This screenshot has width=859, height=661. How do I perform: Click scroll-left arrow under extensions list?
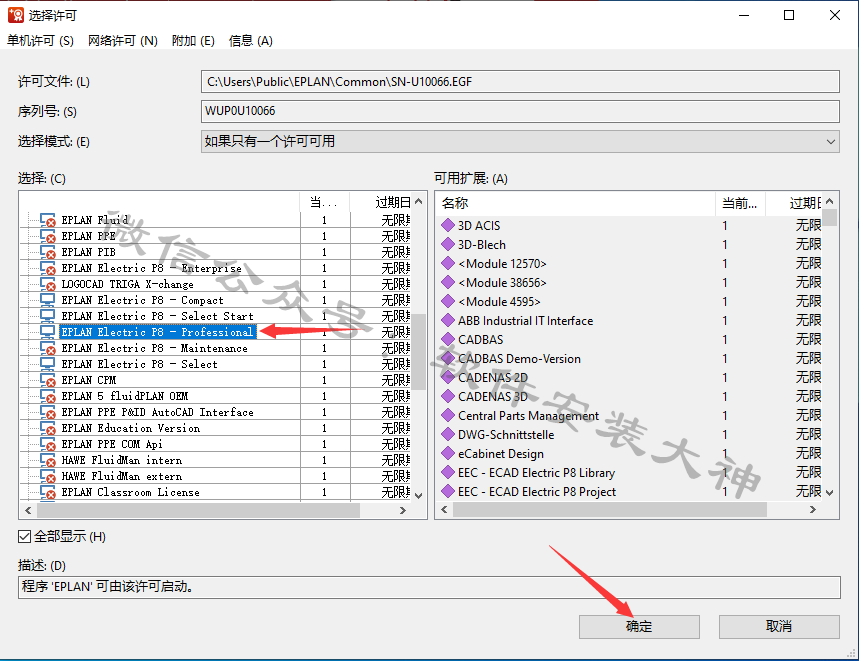444,510
